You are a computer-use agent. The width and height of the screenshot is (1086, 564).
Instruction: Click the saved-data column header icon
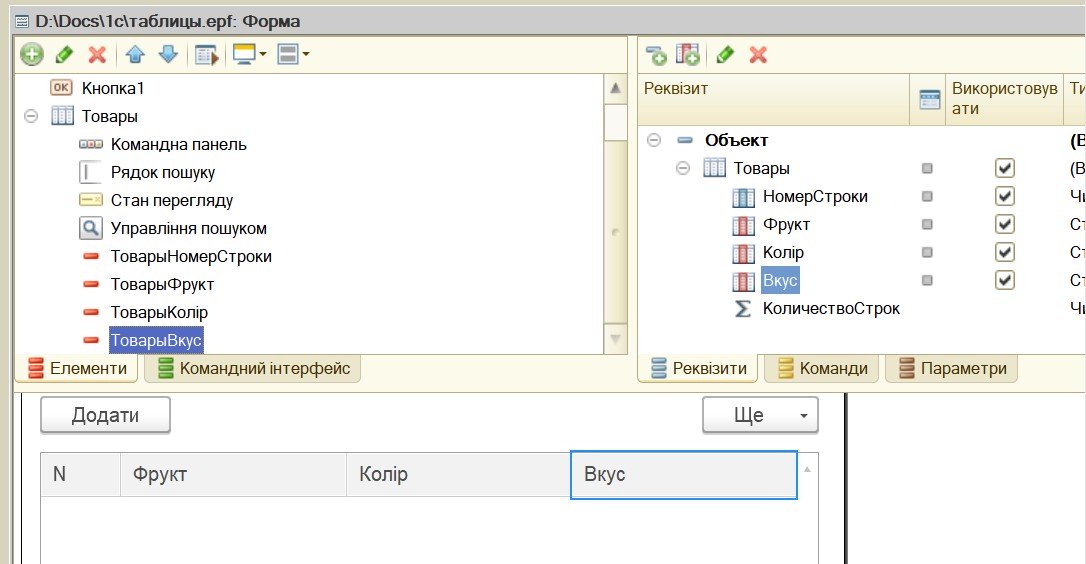tap(929, 100)
